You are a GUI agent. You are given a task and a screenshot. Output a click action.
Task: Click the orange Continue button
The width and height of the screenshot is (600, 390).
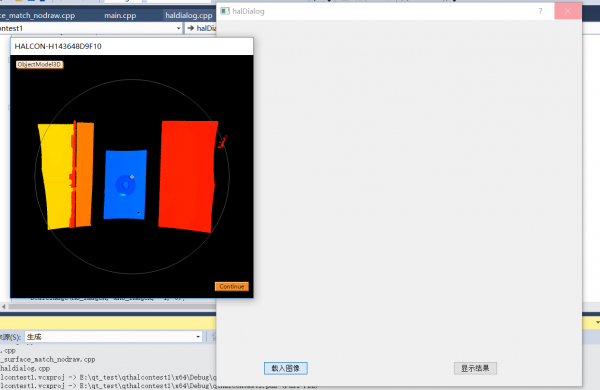tap(232, 286)
